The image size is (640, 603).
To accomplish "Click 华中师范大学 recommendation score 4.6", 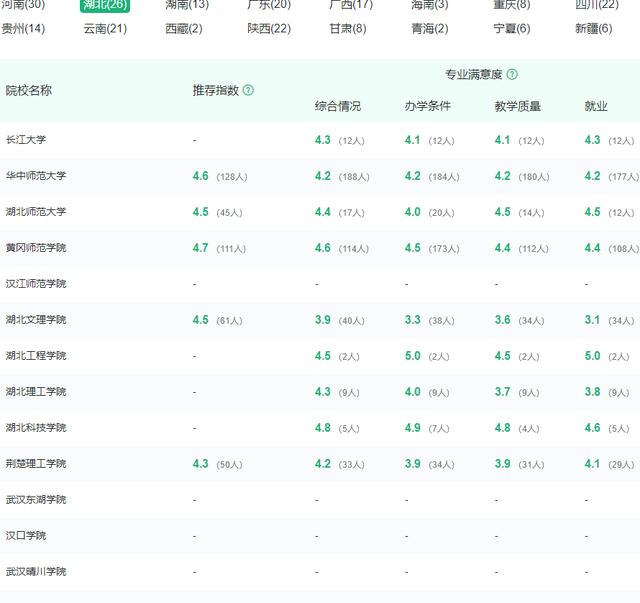I will coord(200,176).
